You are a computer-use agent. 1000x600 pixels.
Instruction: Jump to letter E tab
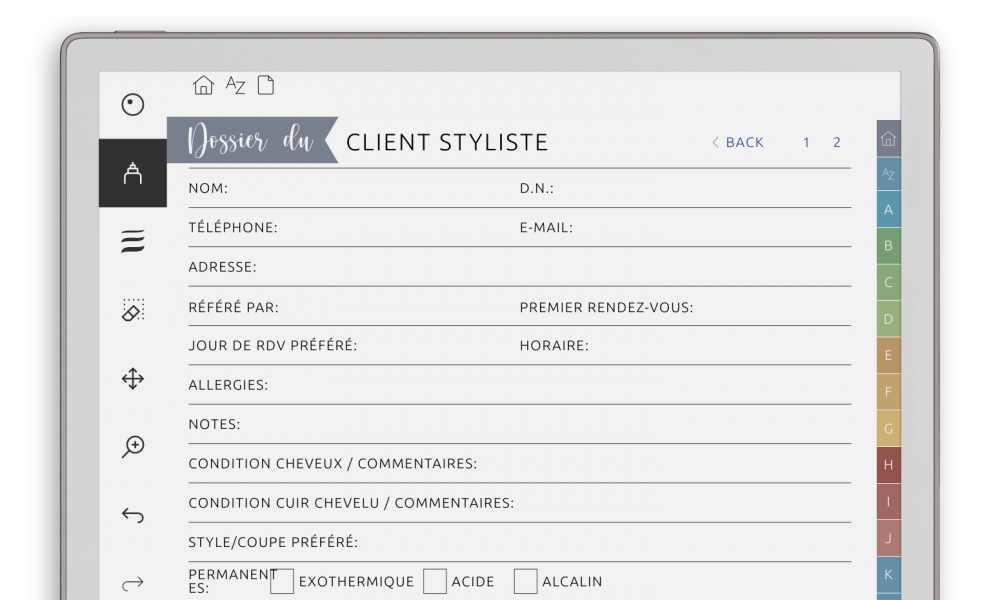point(888,355)
